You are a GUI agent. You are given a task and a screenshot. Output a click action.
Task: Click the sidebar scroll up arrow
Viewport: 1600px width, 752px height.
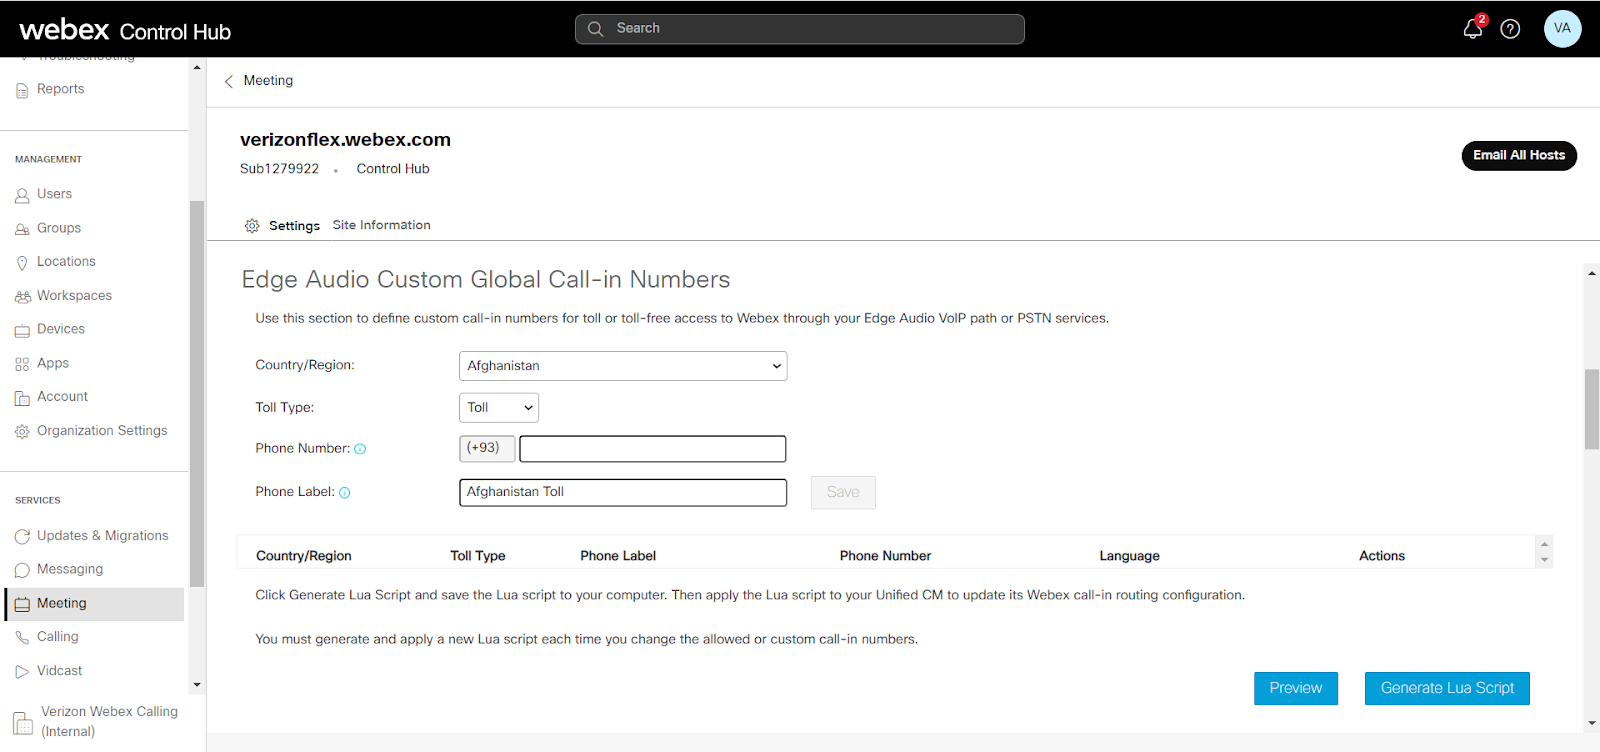tap(197, 68)
